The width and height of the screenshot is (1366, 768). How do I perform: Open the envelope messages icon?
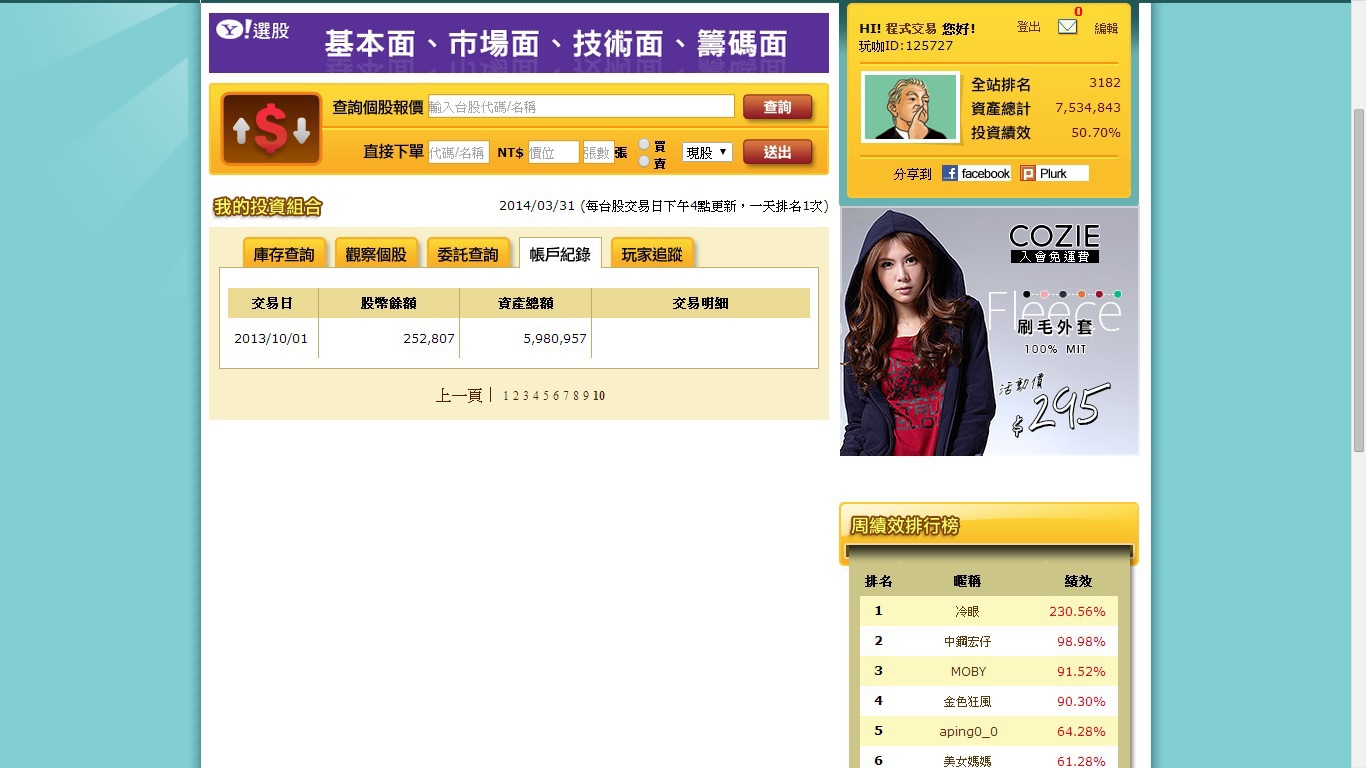point(1067,27)
